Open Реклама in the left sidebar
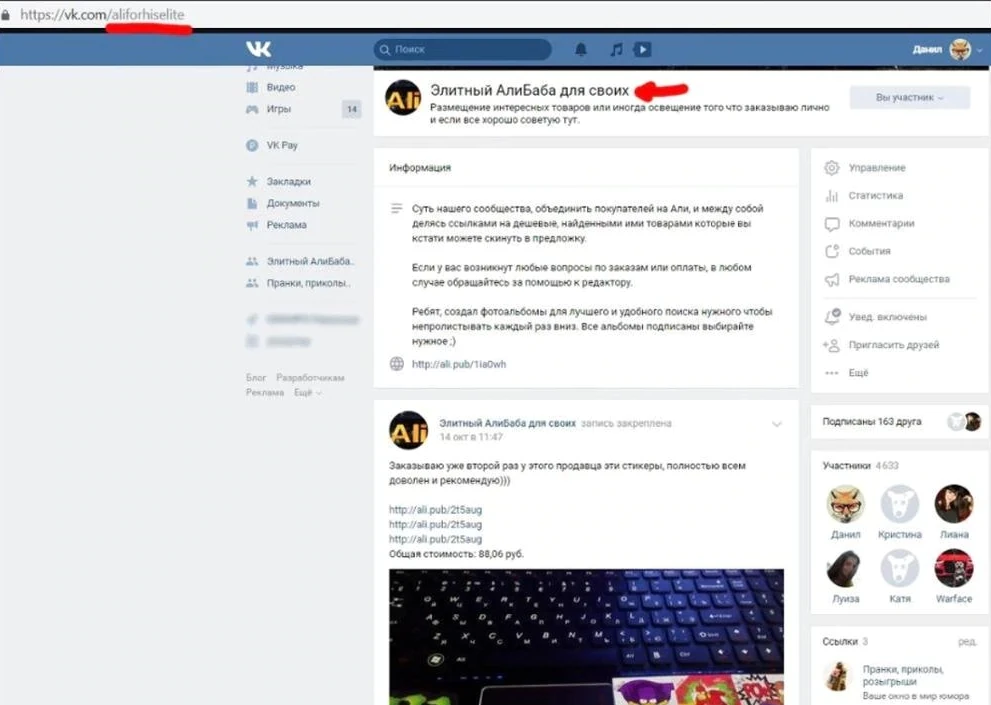The width and height of the screenshot is (991, 705). 286,224
